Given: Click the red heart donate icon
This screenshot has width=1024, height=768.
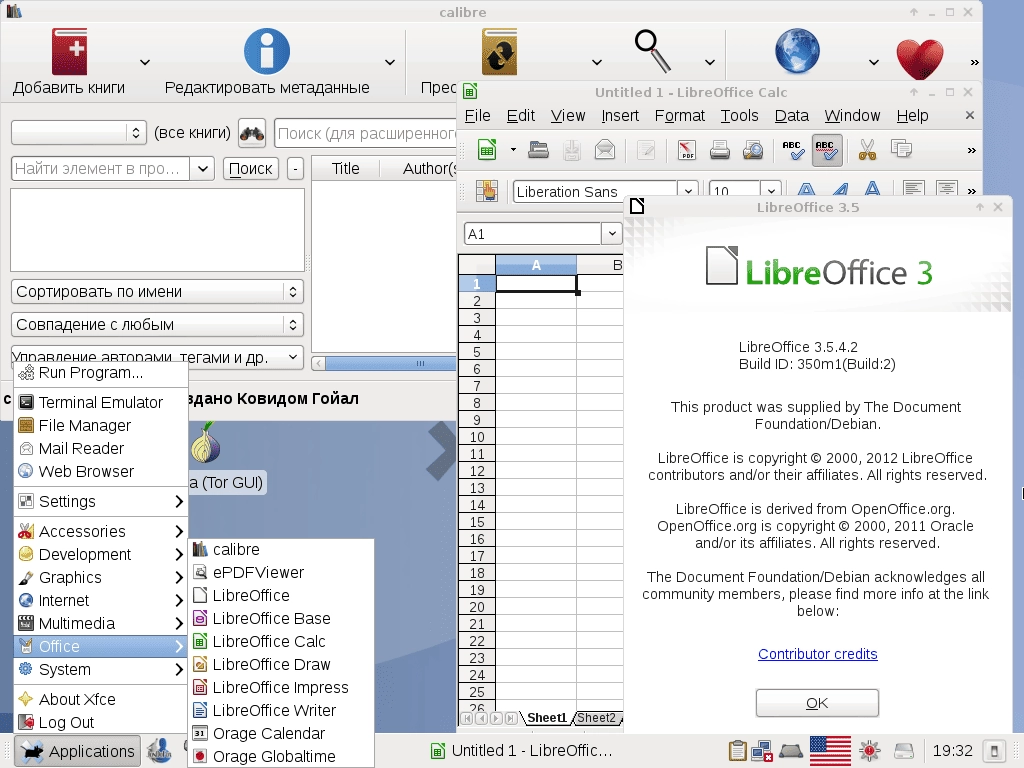Looking at the screenshot, I should (x=920, y=59).
